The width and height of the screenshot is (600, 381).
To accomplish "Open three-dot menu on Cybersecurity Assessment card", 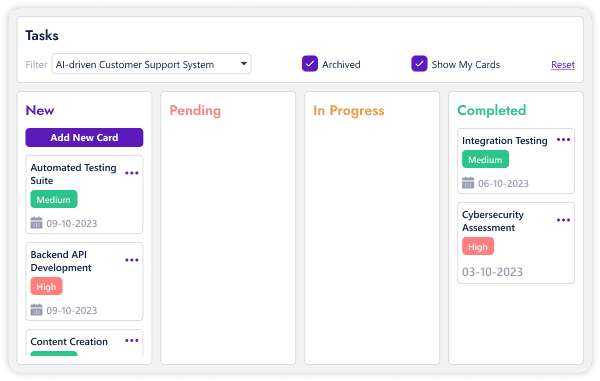I will [x=563, y=220].
